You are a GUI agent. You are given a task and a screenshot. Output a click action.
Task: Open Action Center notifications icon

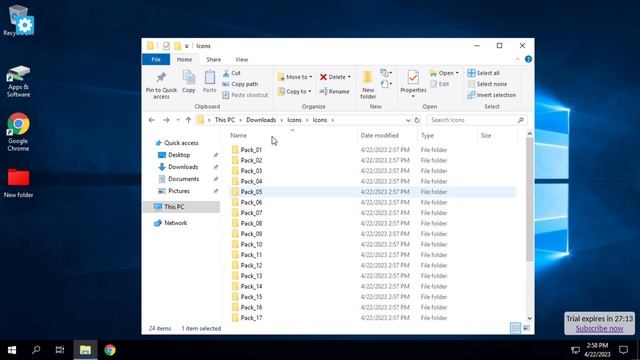tap(623, 350)
